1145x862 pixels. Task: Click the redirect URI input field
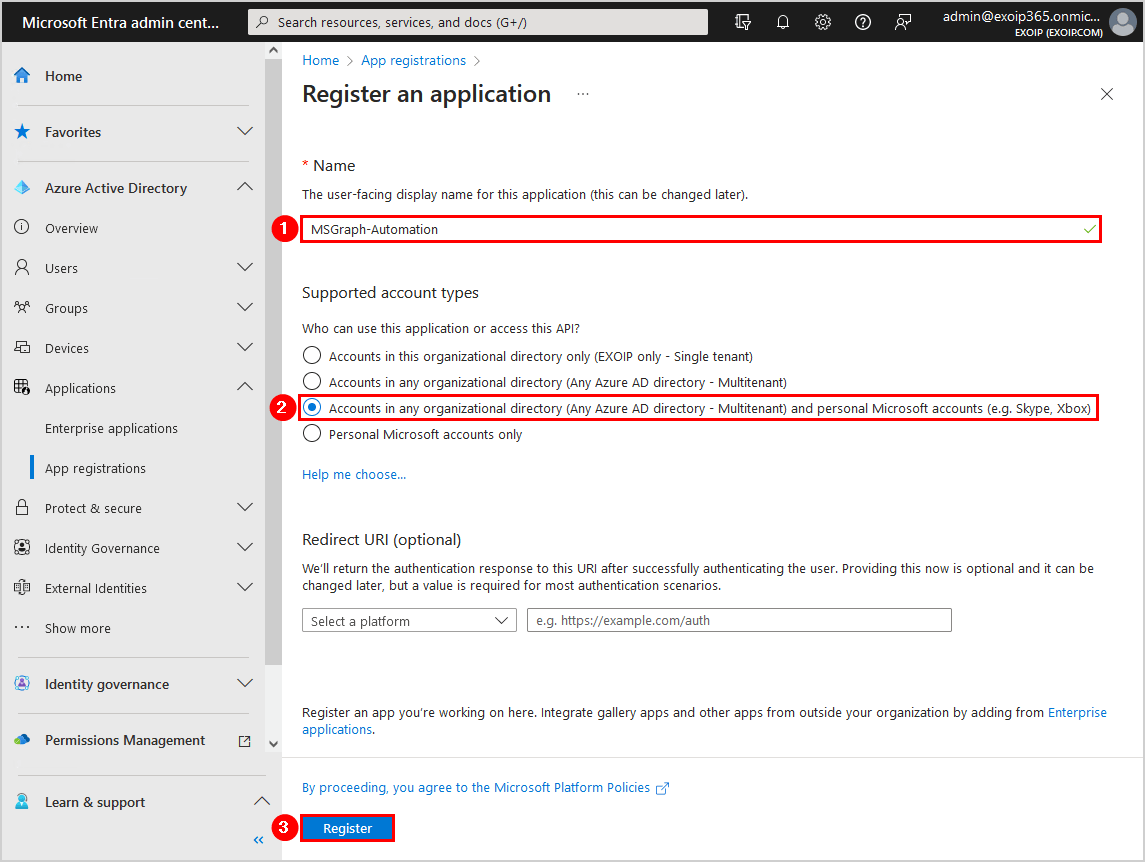tap(739, 620)
